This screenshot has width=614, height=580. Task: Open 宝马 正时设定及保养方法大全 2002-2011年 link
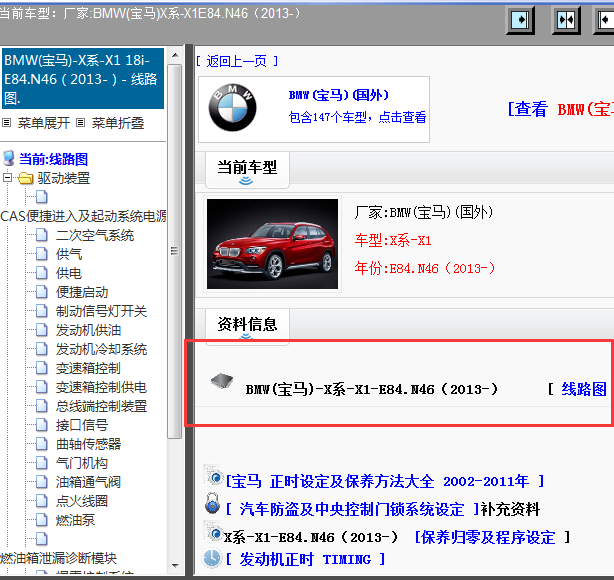[385, 481]
